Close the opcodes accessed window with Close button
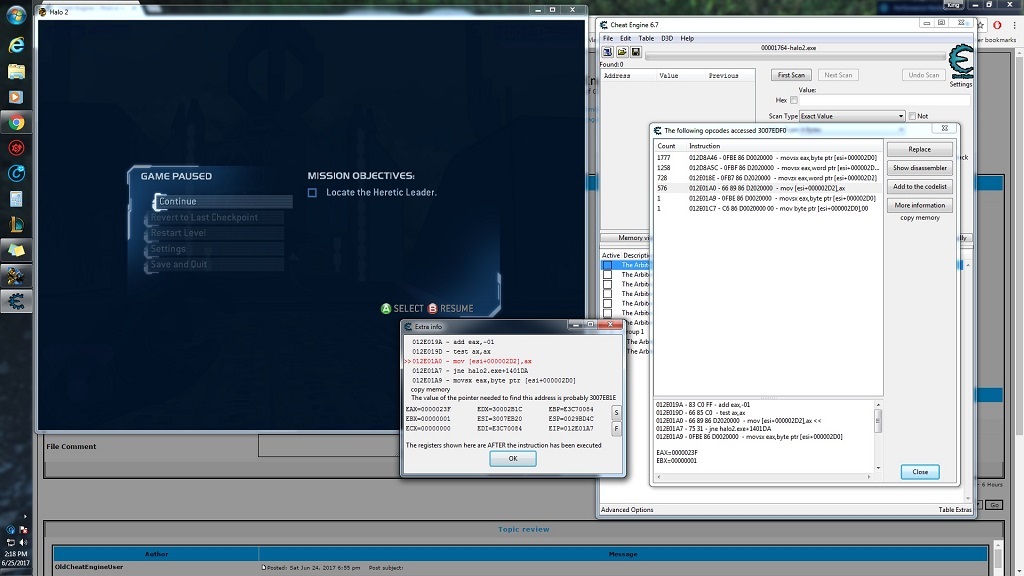This screenshot has height=576, width=1024. click(x=920, y=472)
